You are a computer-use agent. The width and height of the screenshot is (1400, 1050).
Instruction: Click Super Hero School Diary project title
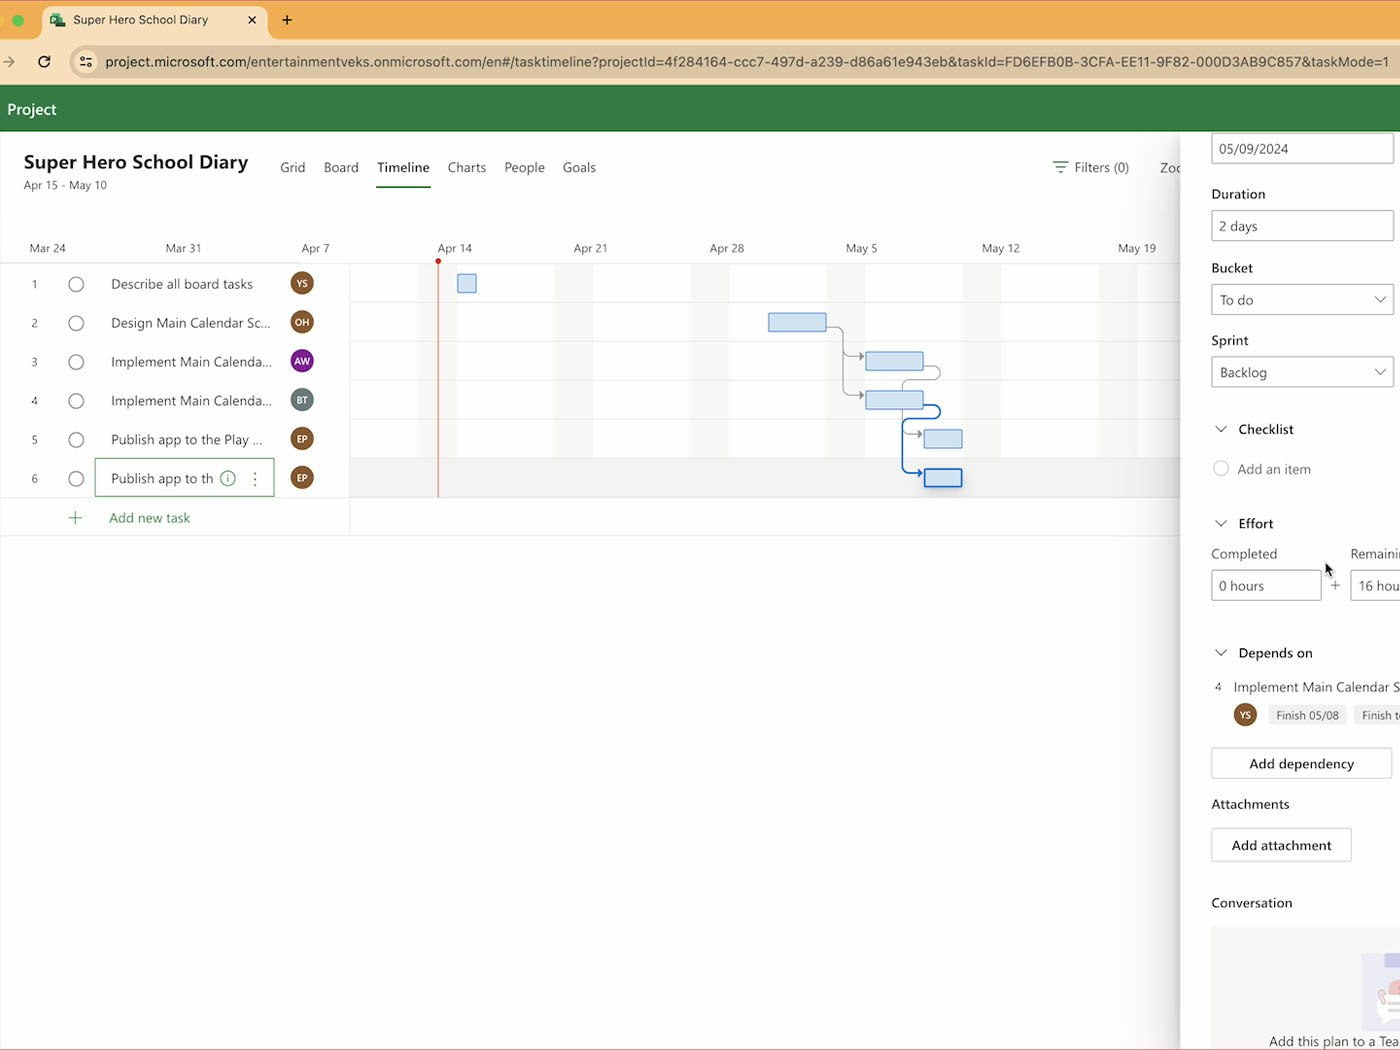[x=136, y=162]
